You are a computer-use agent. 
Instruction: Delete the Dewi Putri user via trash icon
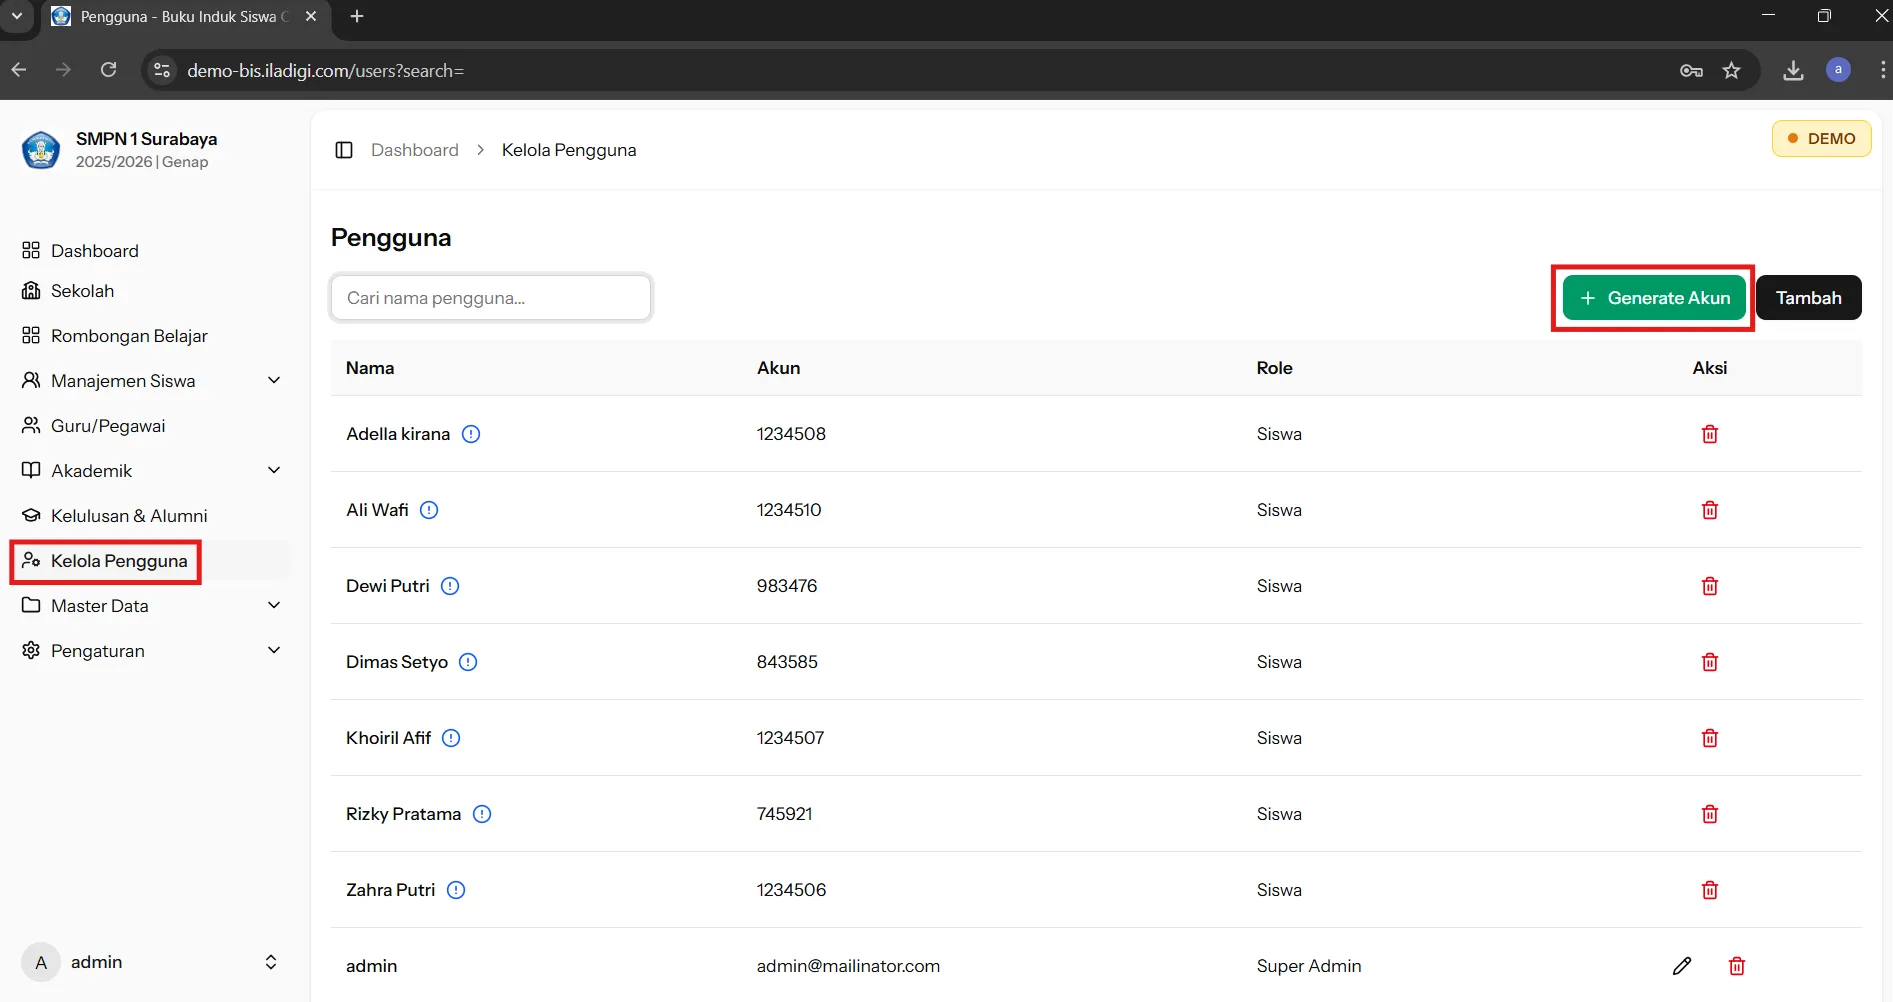1710,586
